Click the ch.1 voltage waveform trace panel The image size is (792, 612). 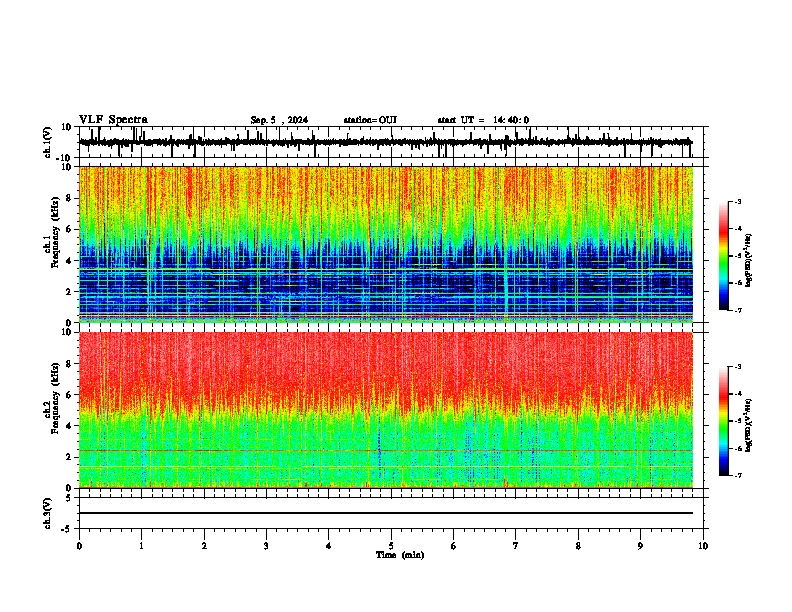[391, 142]
